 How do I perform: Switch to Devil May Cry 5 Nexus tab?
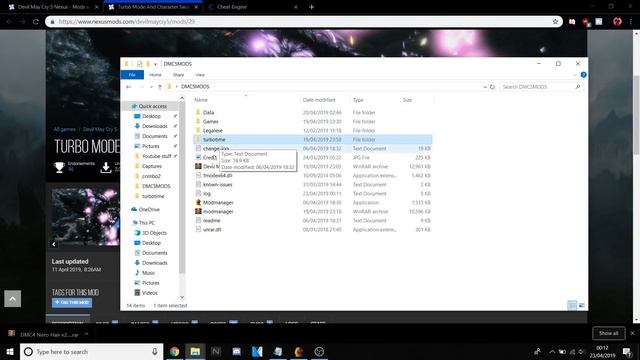(x=52, y=7)
